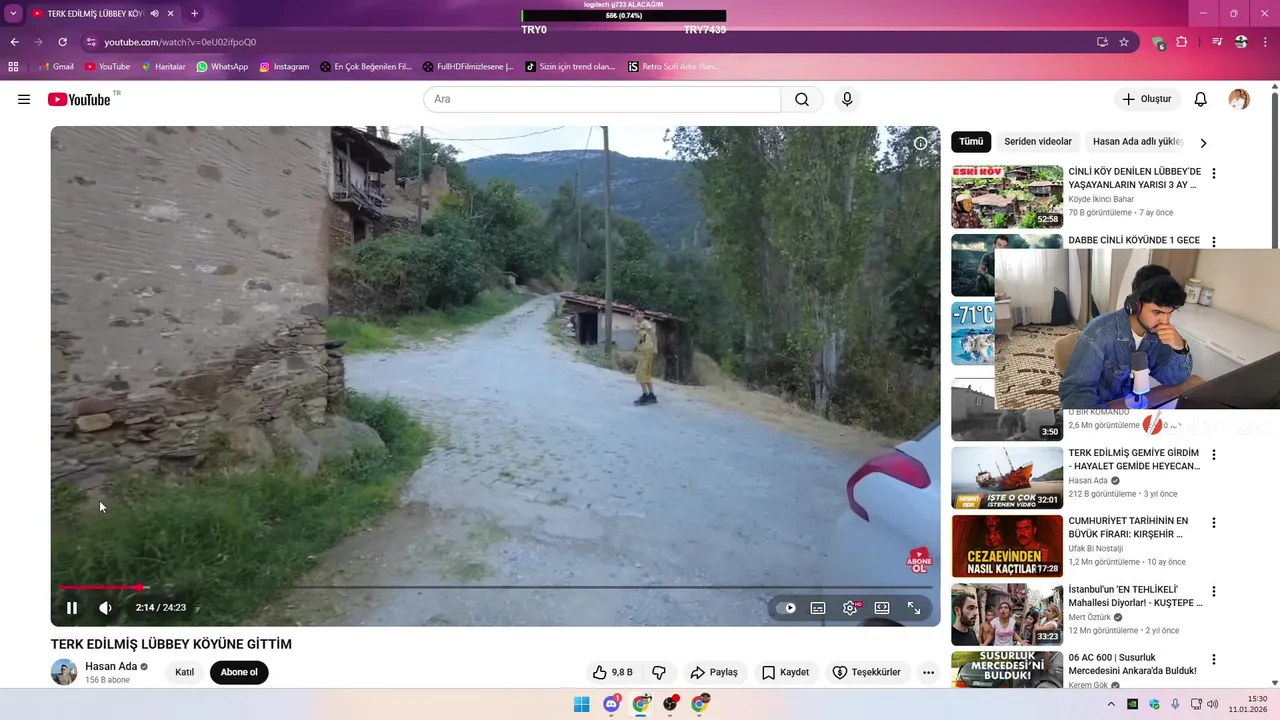The image size is (1280, 720).
Task: Click the Teşekkürler thanks button
Action: 867,672
